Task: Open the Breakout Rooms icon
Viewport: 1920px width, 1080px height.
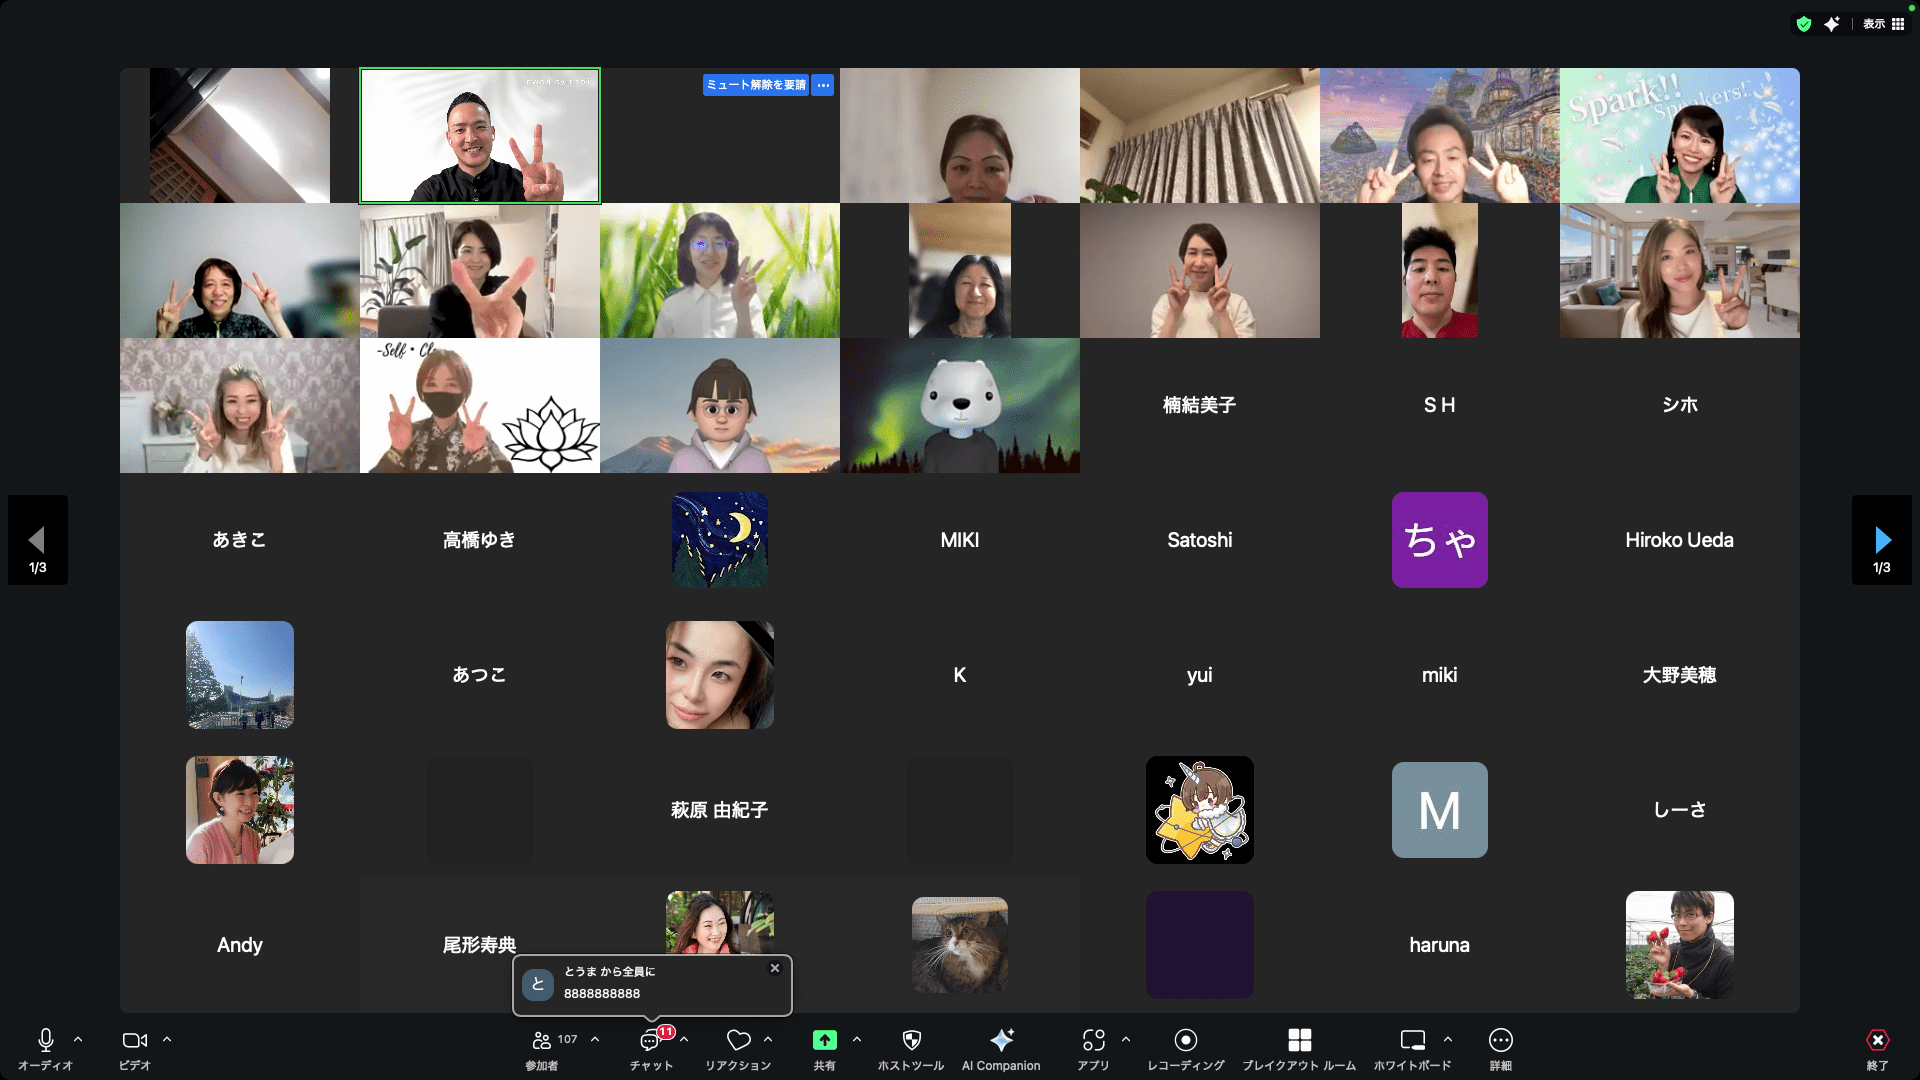Action: point(1299,1041)
